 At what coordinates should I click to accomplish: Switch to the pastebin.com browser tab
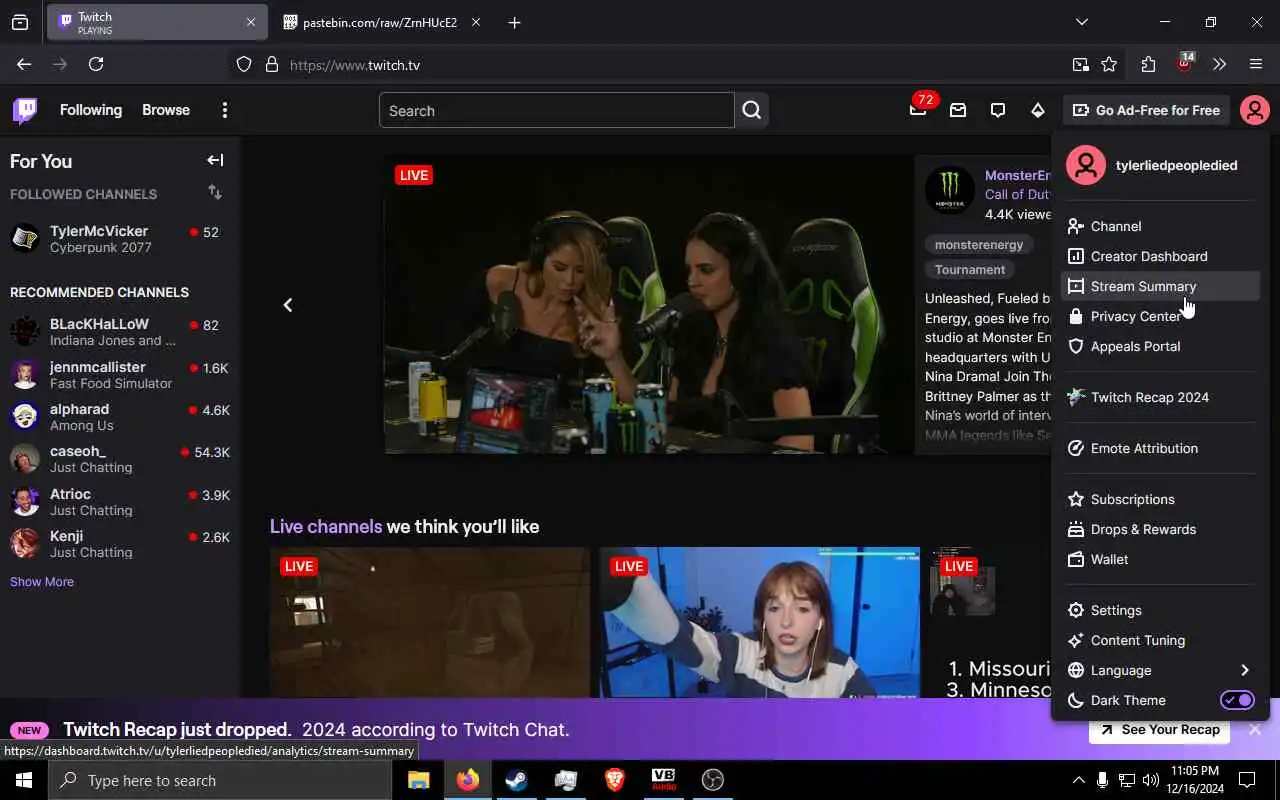[380, 22]
